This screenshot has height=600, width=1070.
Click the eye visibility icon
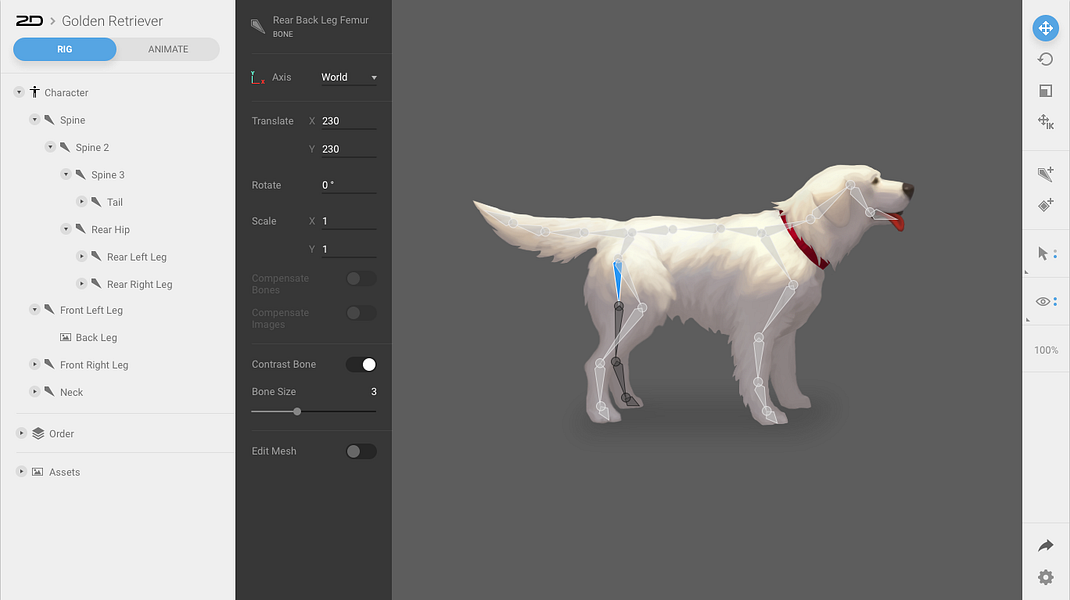click(x=1041, y=301)
